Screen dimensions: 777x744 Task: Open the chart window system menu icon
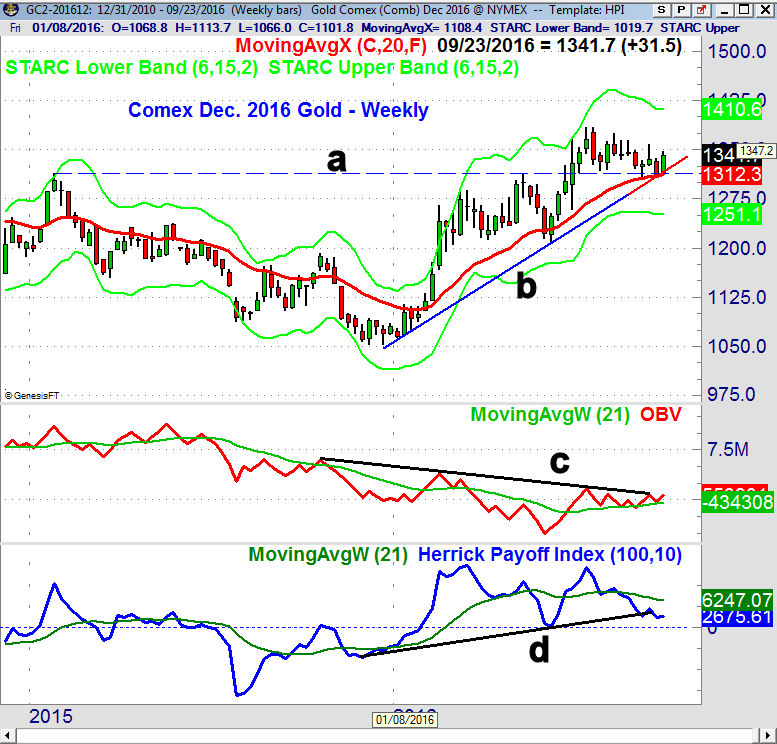tap(11, 10)
